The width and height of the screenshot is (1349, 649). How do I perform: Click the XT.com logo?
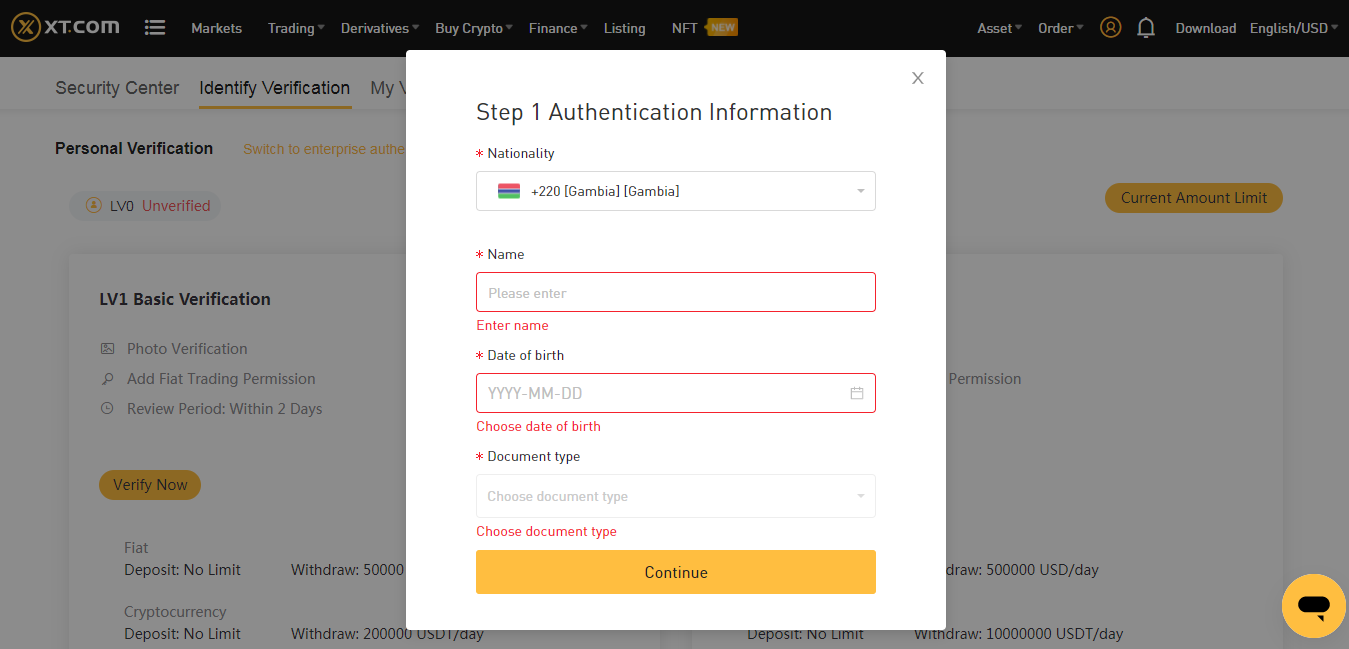coord(64,27)
